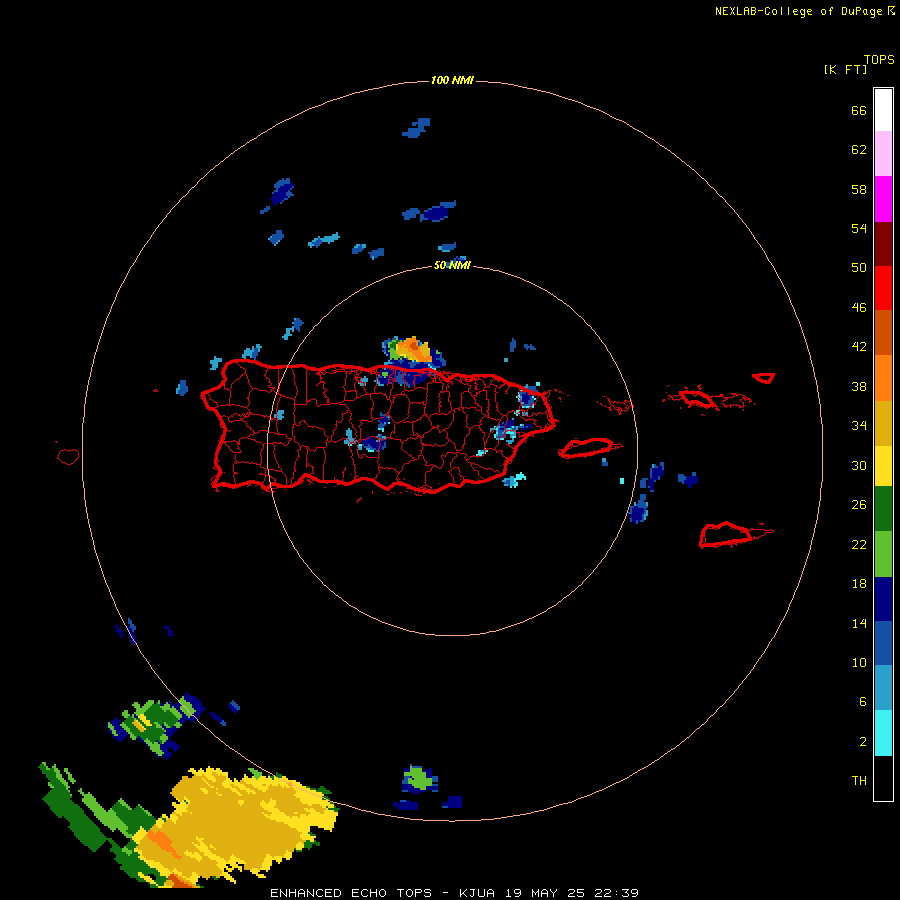Click the '26' legend value
This screenshot has height=900, width=900.
(x=859, y=505)
